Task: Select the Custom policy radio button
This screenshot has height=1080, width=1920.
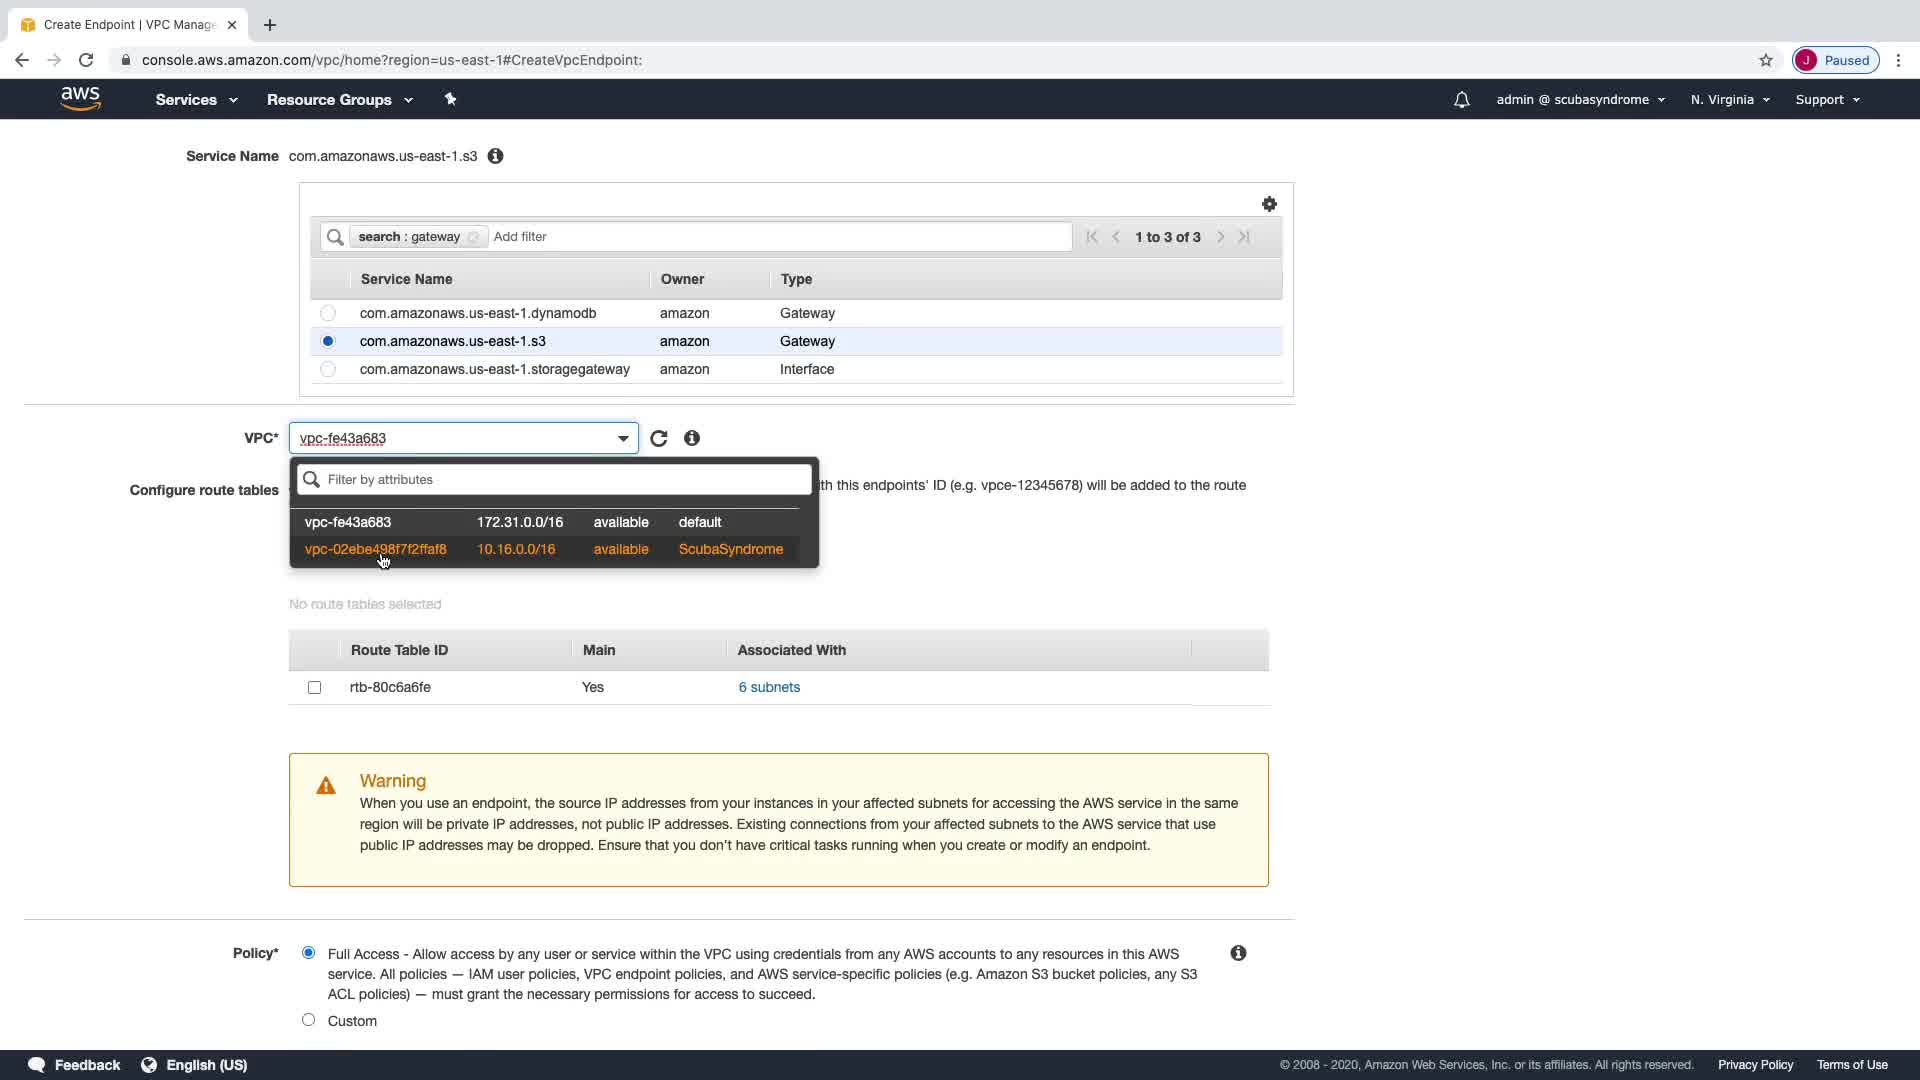Action: [308, 1020]
